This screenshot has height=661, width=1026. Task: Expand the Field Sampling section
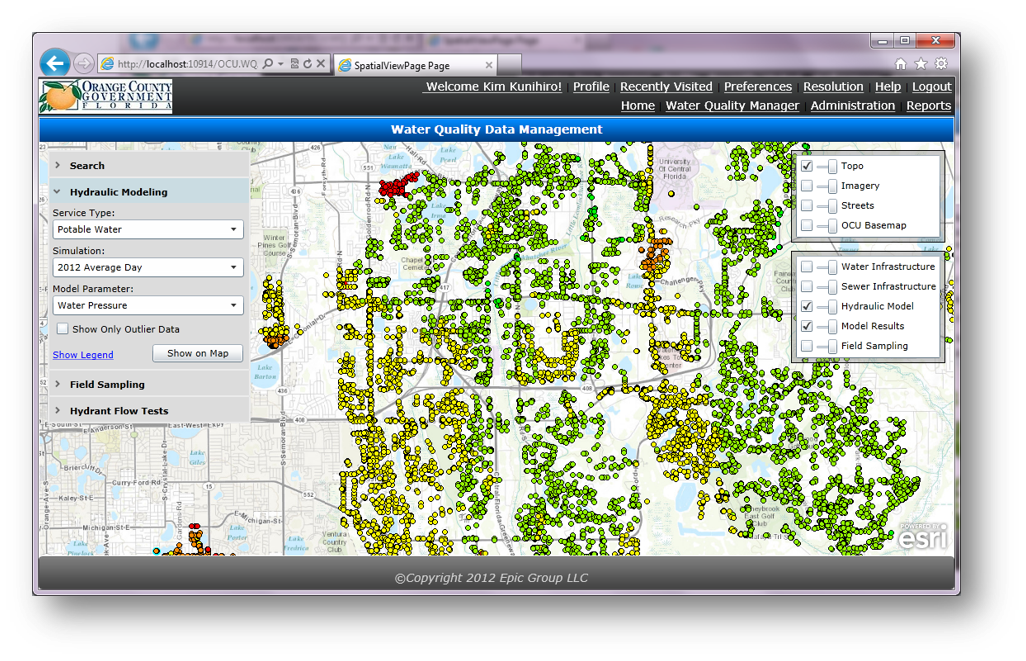click(107, 384)
